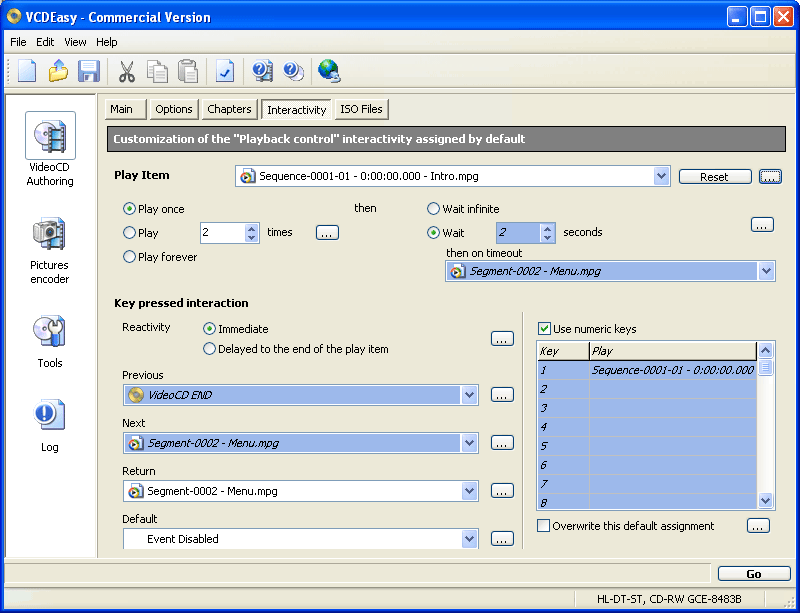This screenshot has width=800, height=613.
Task: Open the Help menu
Action: click(x=107, y=42)
